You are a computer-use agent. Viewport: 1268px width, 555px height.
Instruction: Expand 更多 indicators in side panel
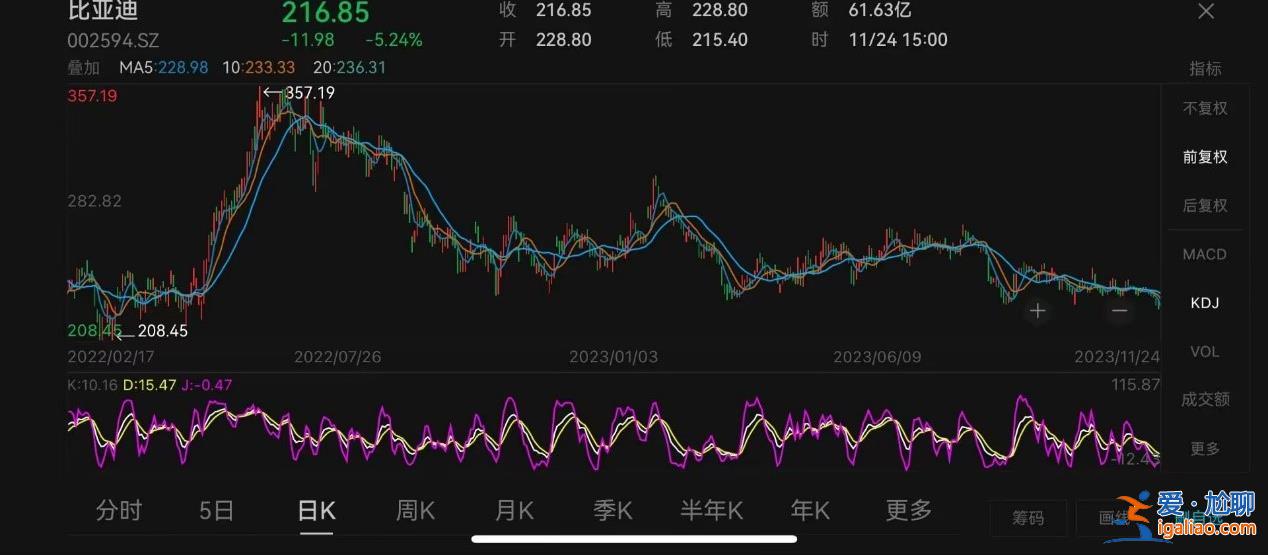point(1204,448)
